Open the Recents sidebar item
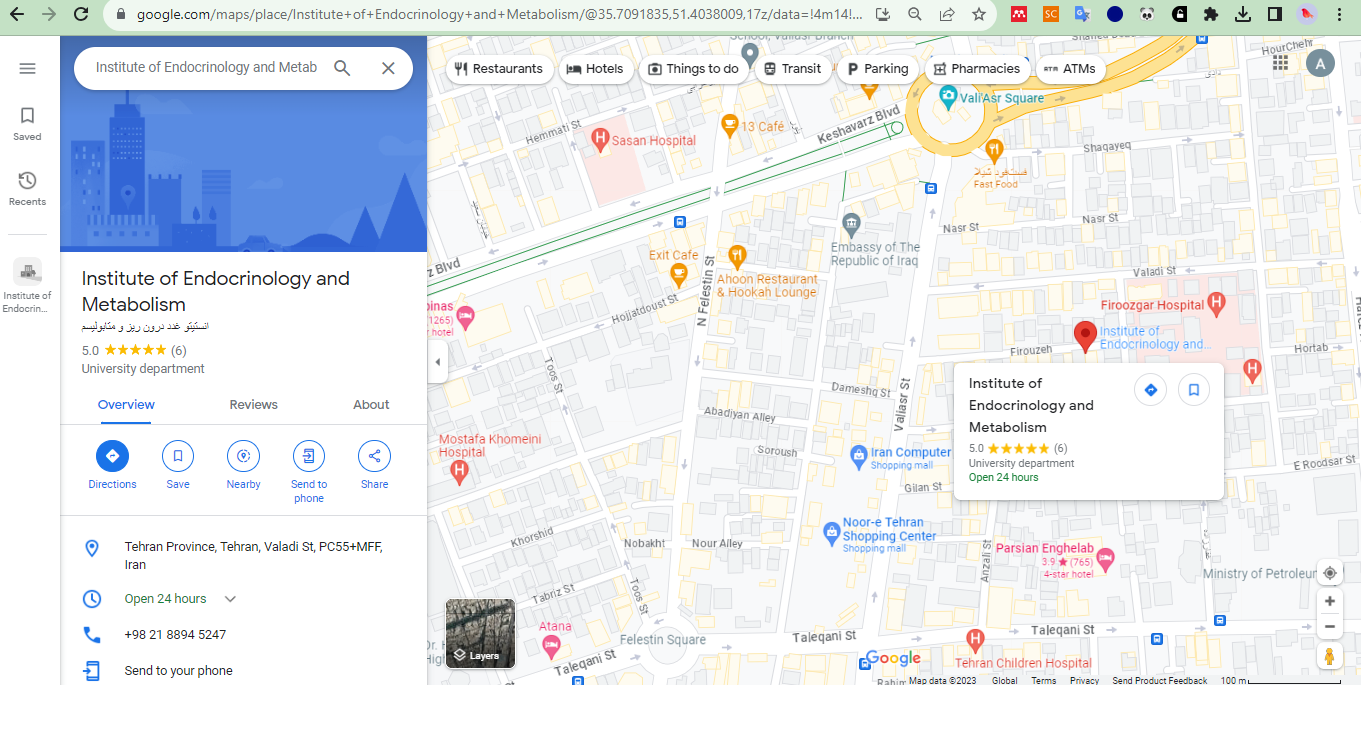This screenshot has height=730, width=1368. [x=27, y=188]
